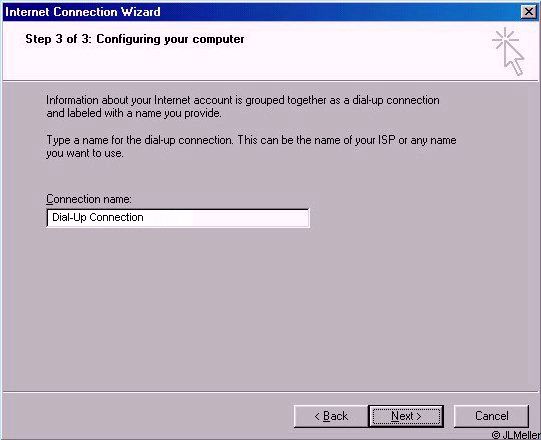Click the 'Type a name for the dial-up' paragraph
The image size is (541, 440).
click(251, 146)
